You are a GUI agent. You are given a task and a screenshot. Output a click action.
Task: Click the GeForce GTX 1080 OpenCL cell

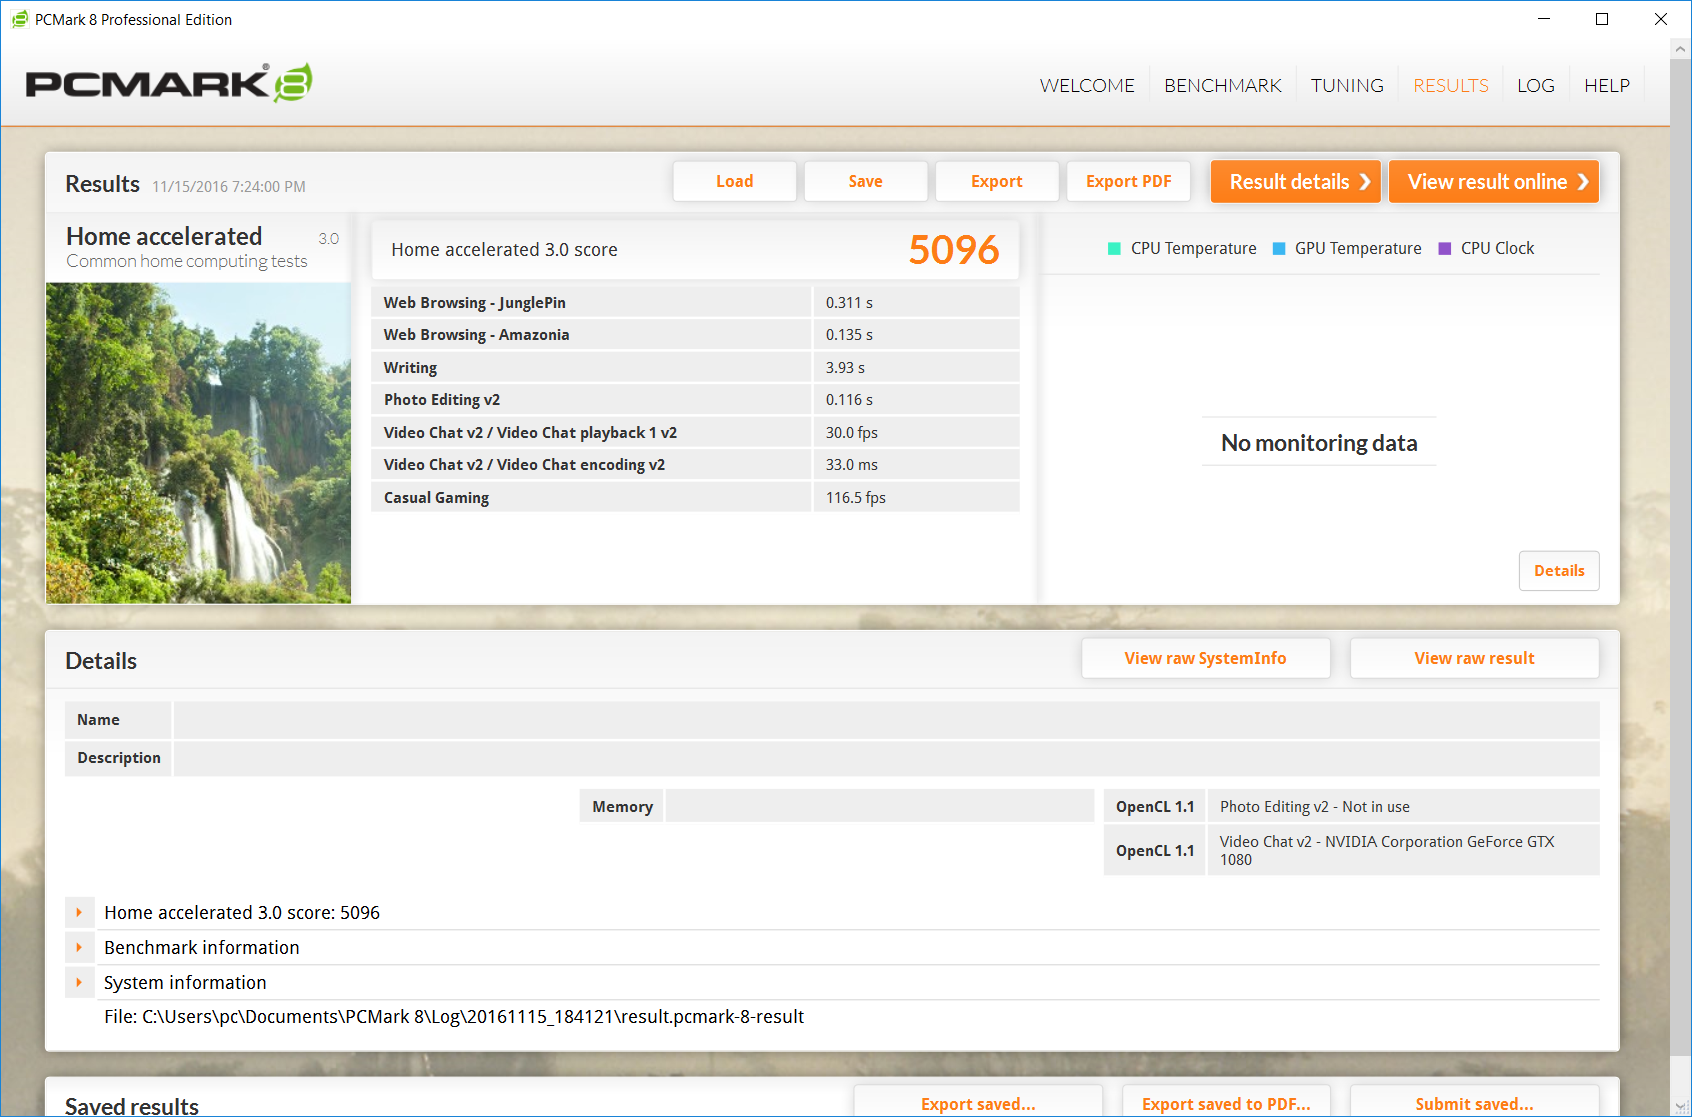(1403, 850)
